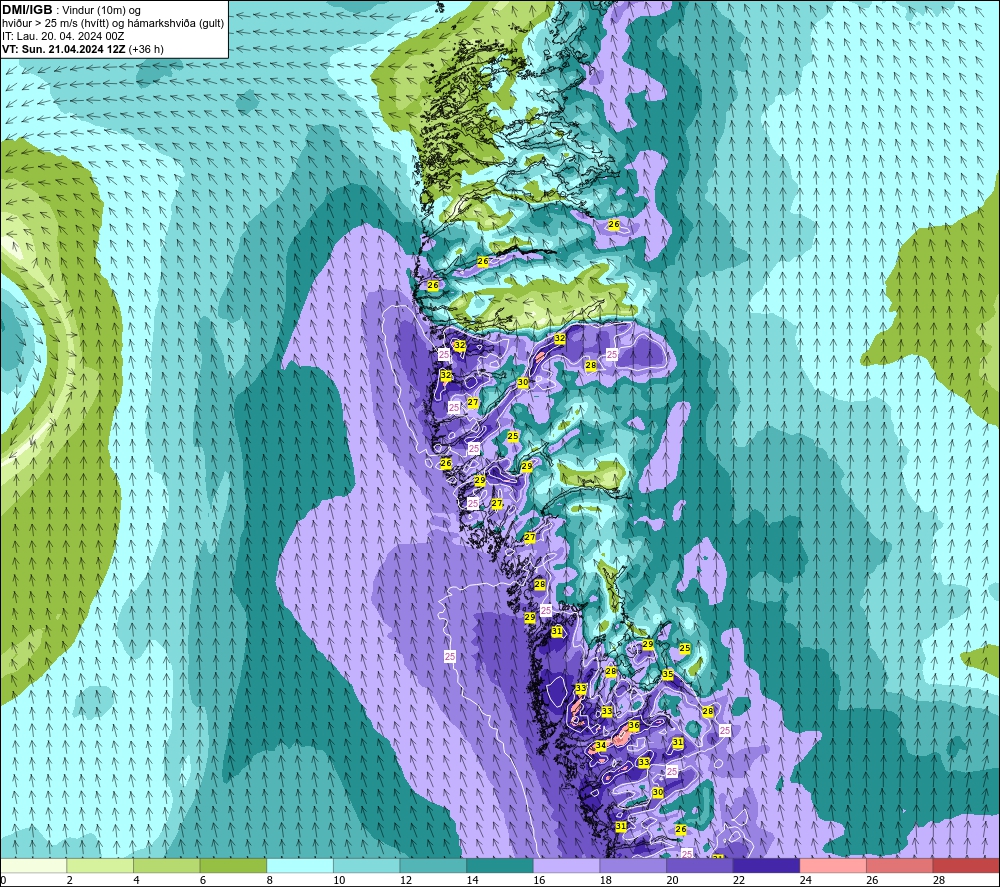
Task: Click the "2" tick label on the color scale
Action: coord(70,880)
